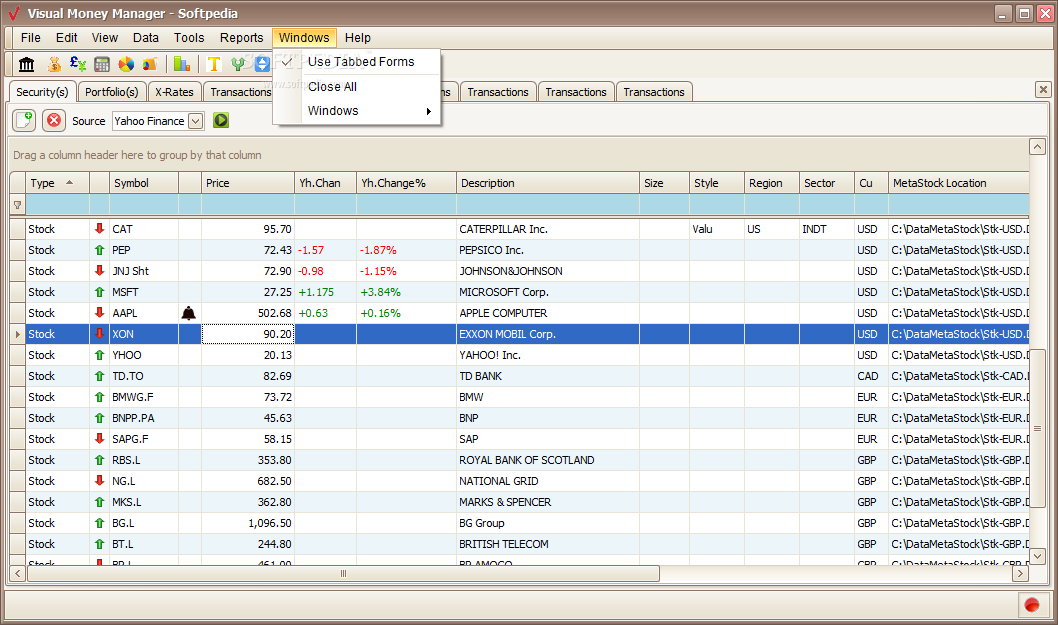Sort by the MetaStock Location column header
1058x625 pixels.
(959, 183)
